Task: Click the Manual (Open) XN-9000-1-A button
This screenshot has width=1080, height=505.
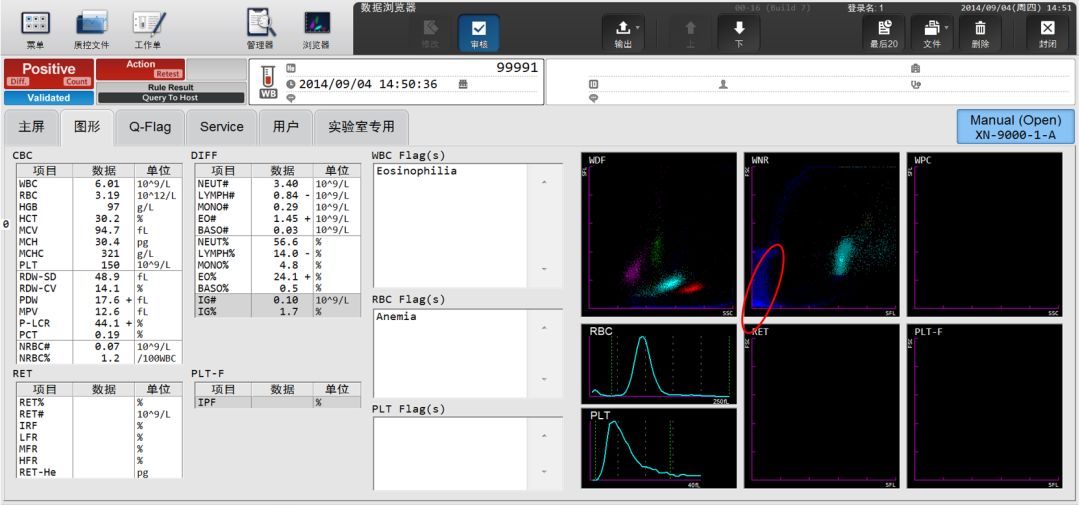Action: (x=1015, y=127)
